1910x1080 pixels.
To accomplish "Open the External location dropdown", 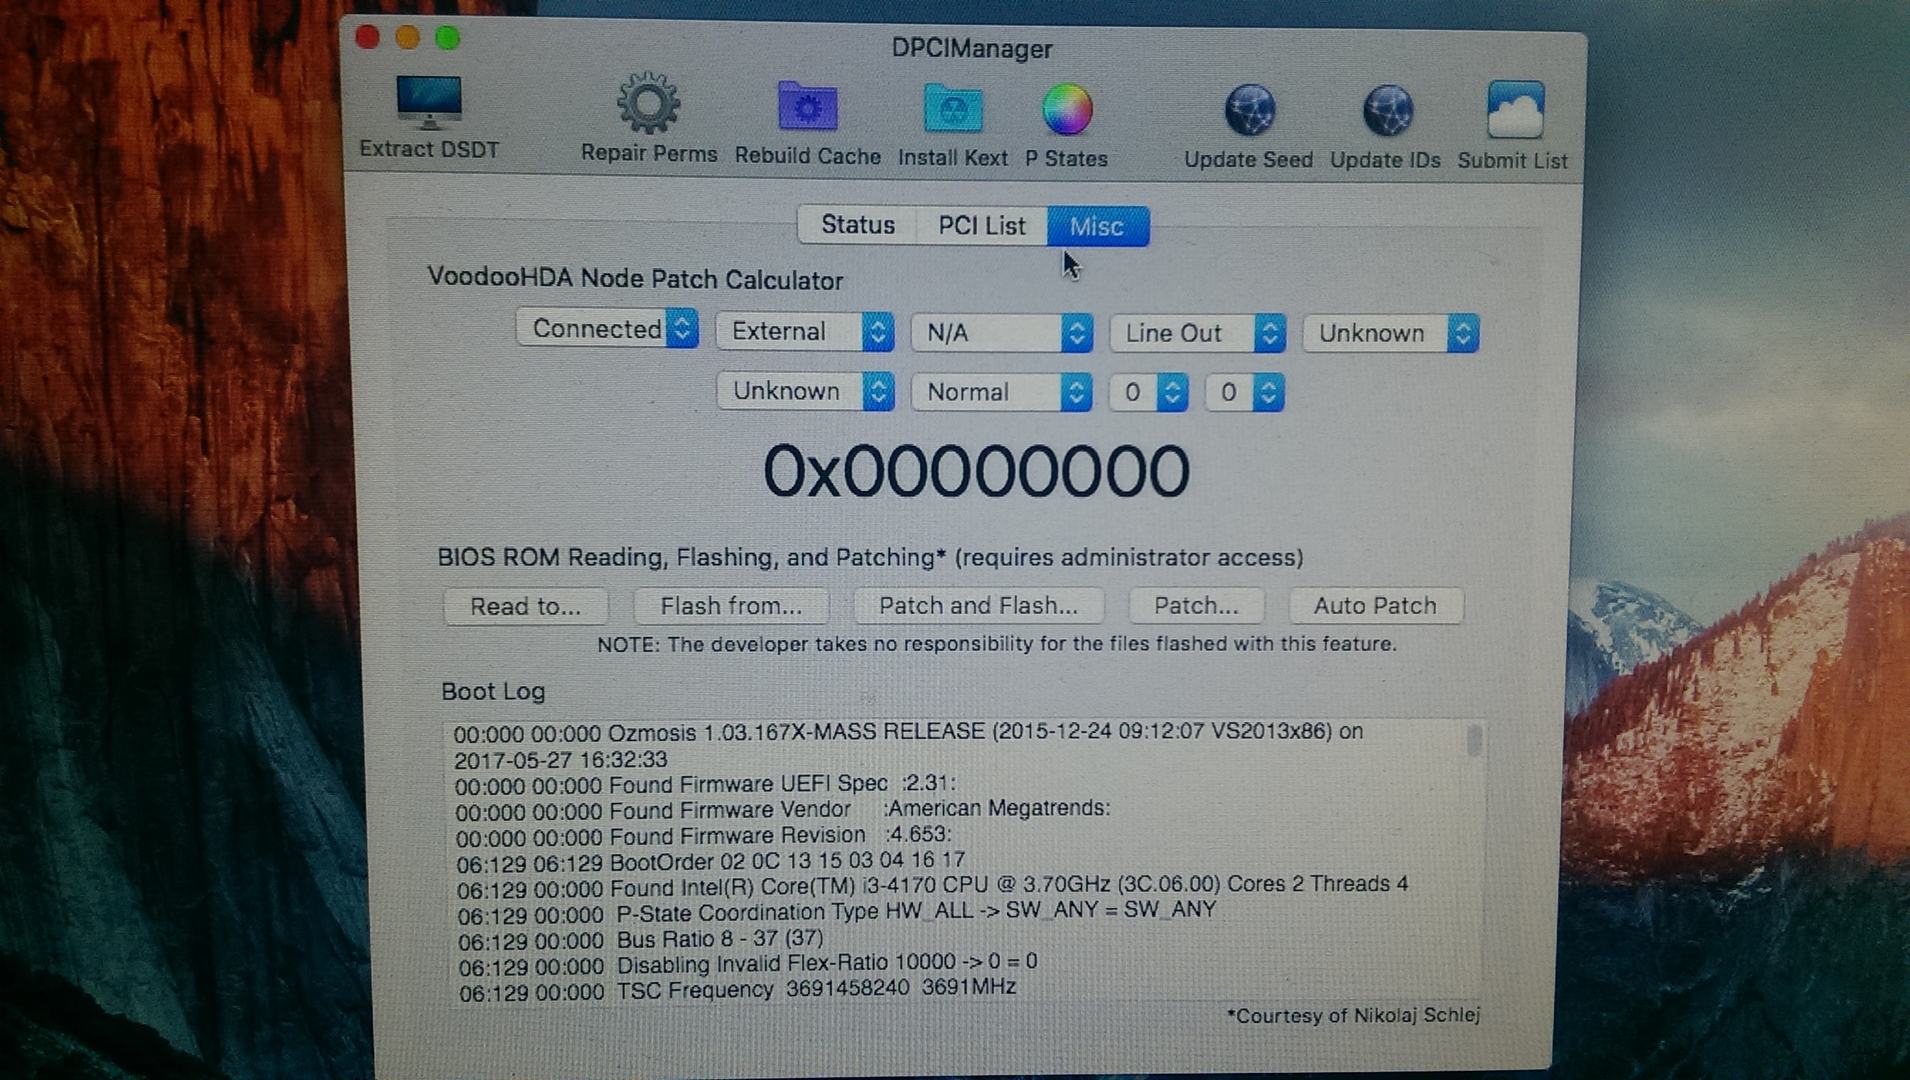I will [x=805, y=331].
